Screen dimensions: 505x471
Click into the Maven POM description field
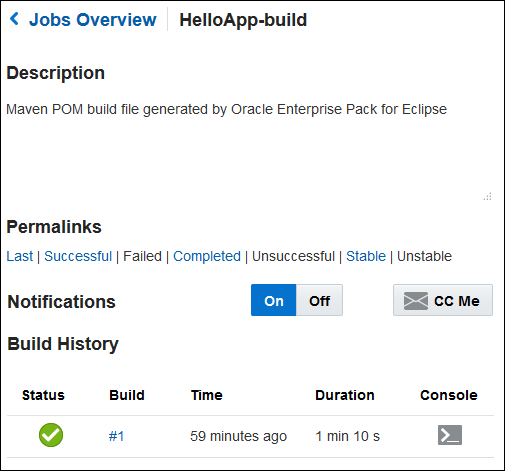[249, 150]
